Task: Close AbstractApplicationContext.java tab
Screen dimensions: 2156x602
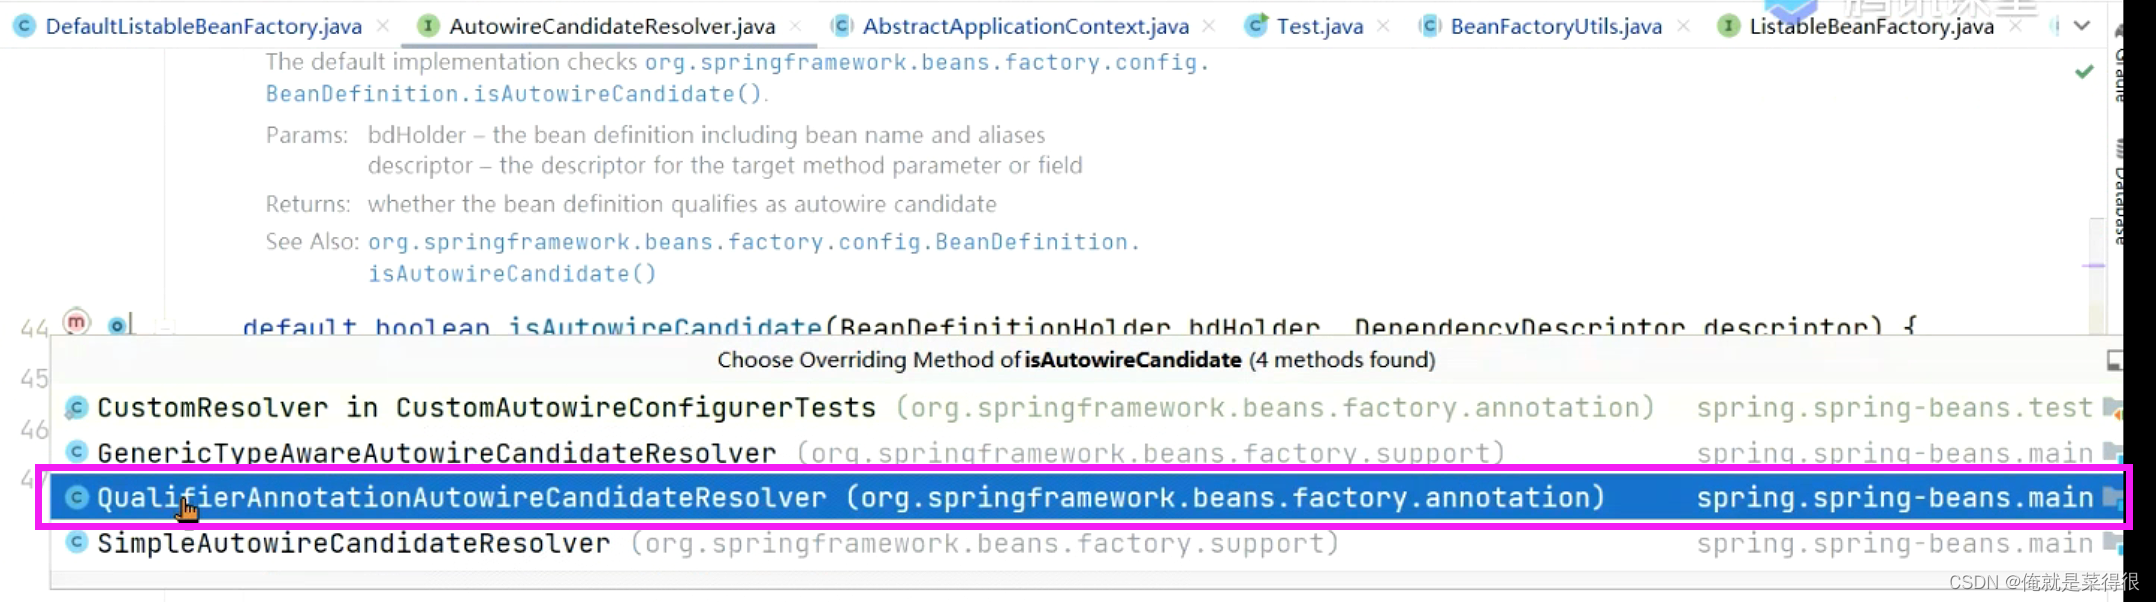Action: pos(1209,26)
